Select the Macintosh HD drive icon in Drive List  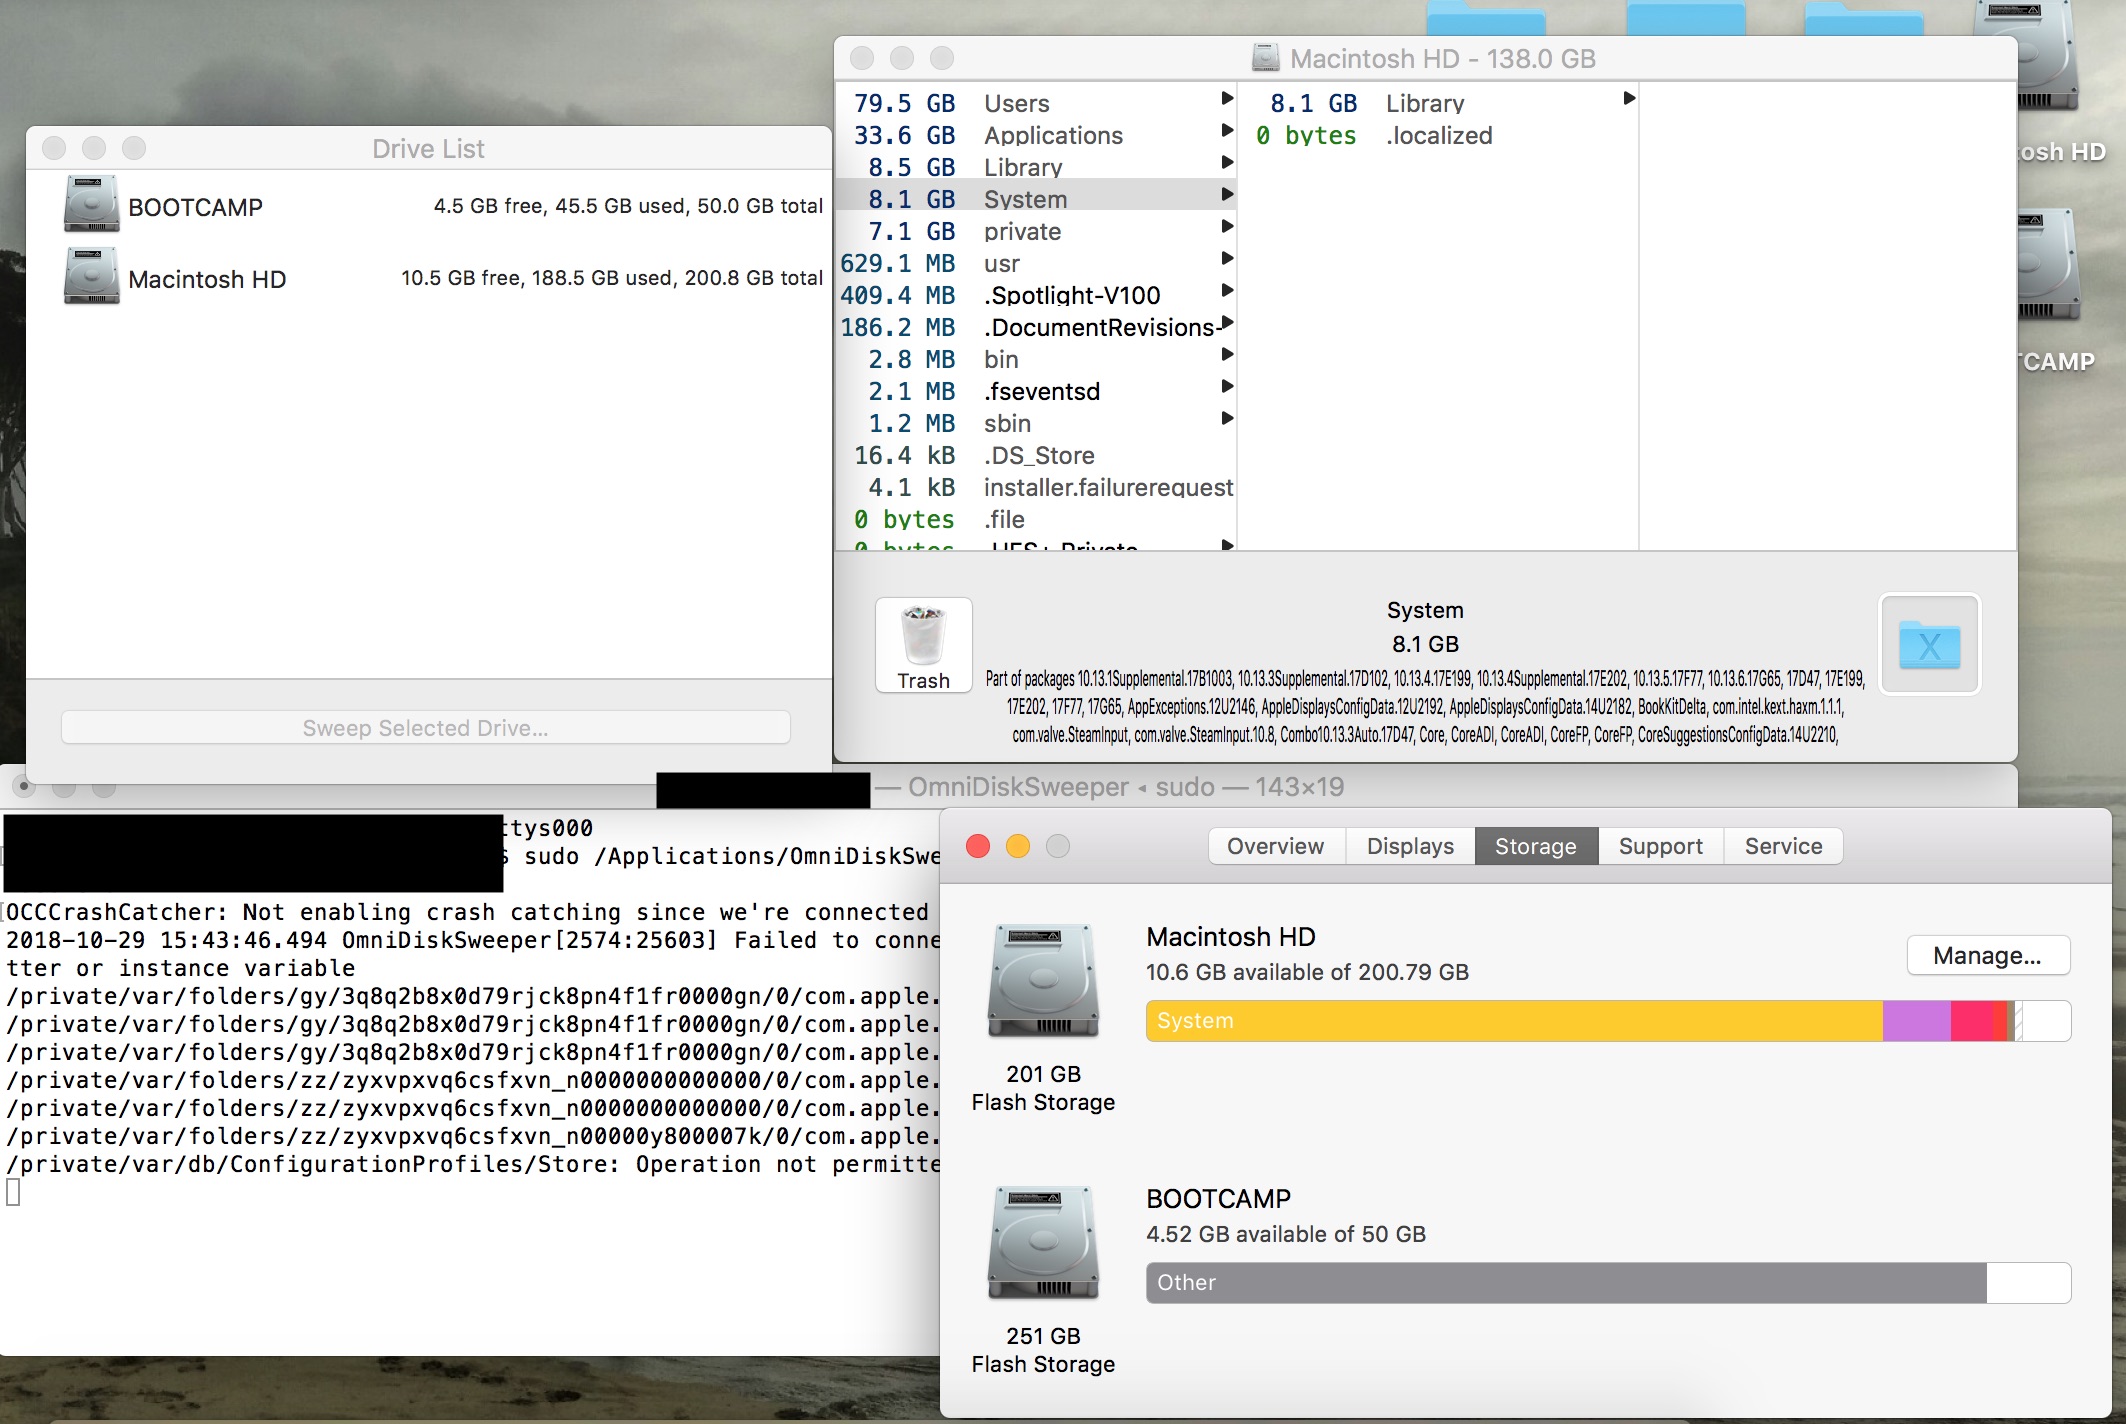tap(91, 277)
